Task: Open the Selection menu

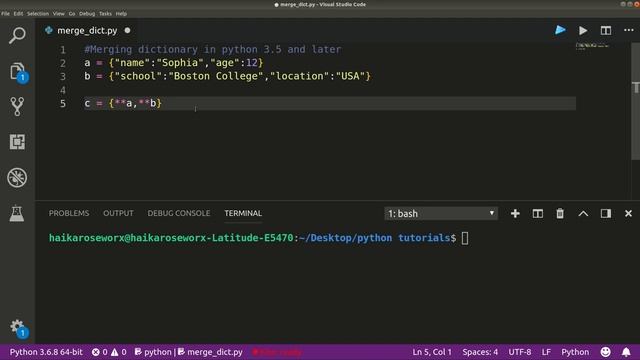Action: click(38, 13)
